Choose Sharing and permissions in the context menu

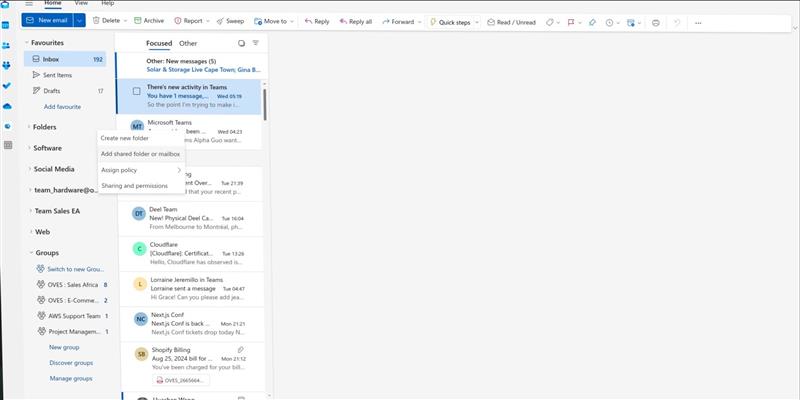point(141,186)
